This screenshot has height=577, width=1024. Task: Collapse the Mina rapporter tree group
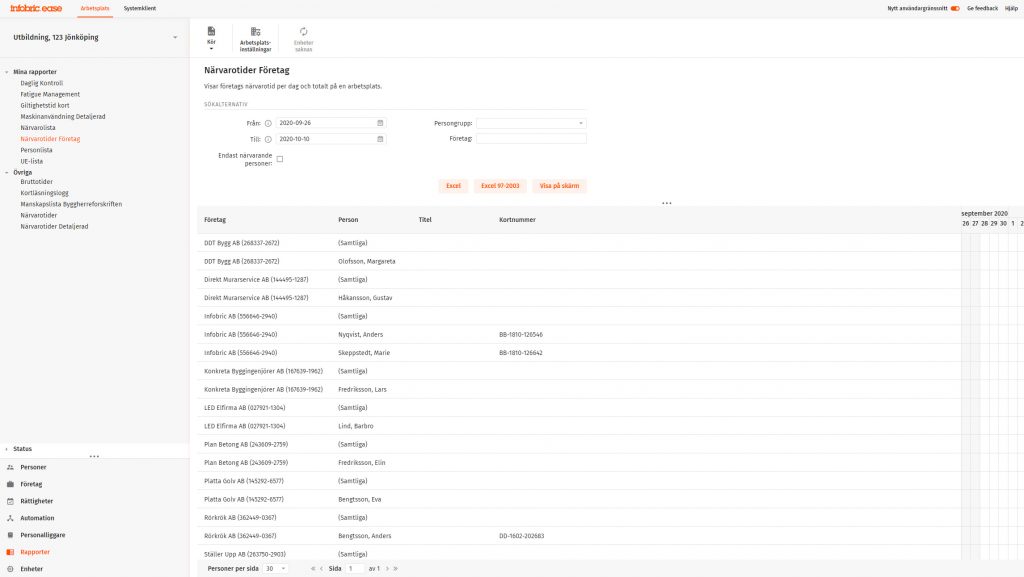(x=7, y=72)
